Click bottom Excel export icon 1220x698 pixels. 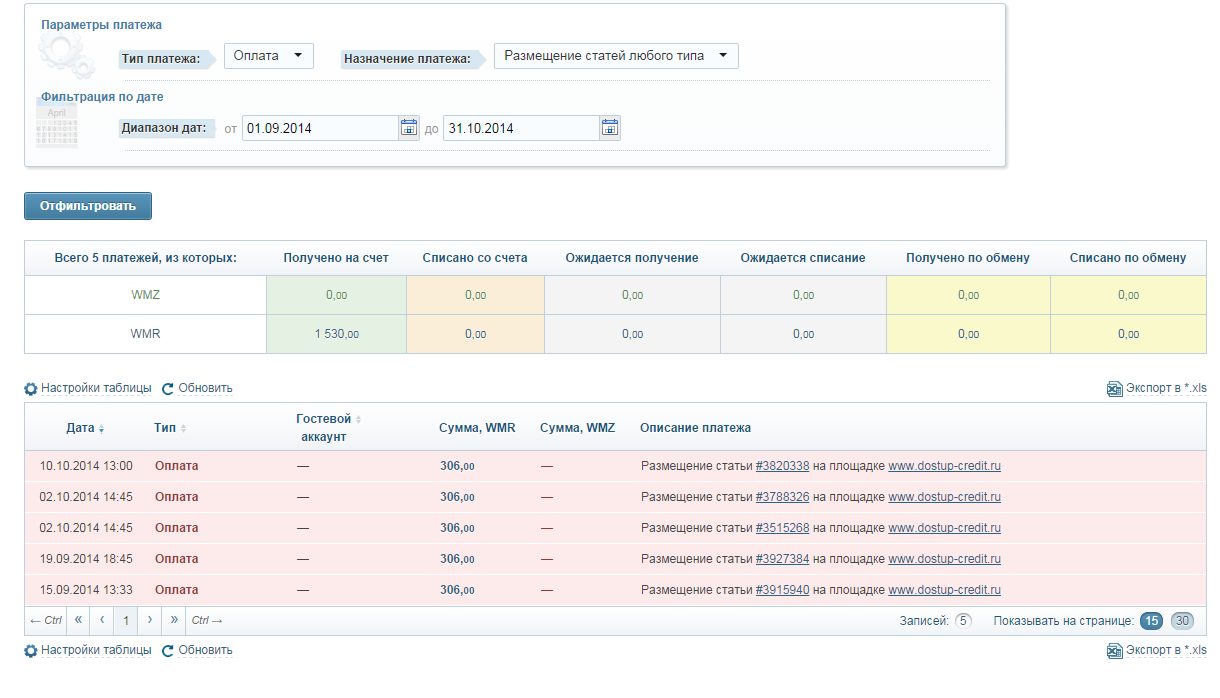[x=1114, y=651]
